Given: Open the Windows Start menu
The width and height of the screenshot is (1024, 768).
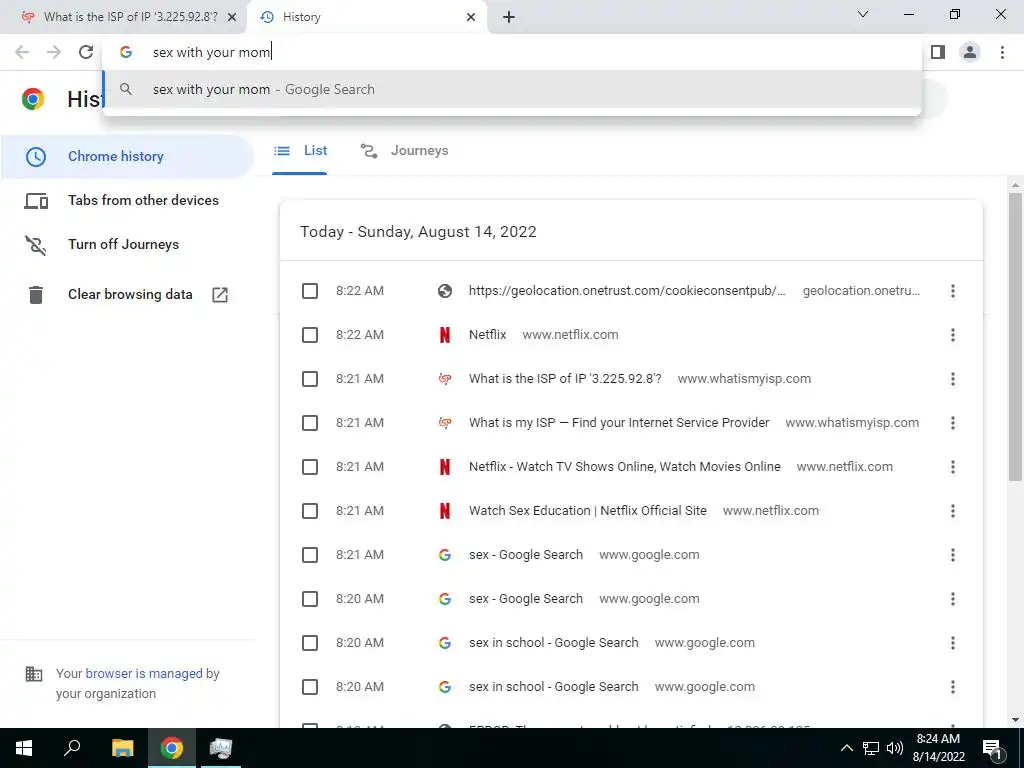Looking at the screenshot, I should (x=24, y=748).
